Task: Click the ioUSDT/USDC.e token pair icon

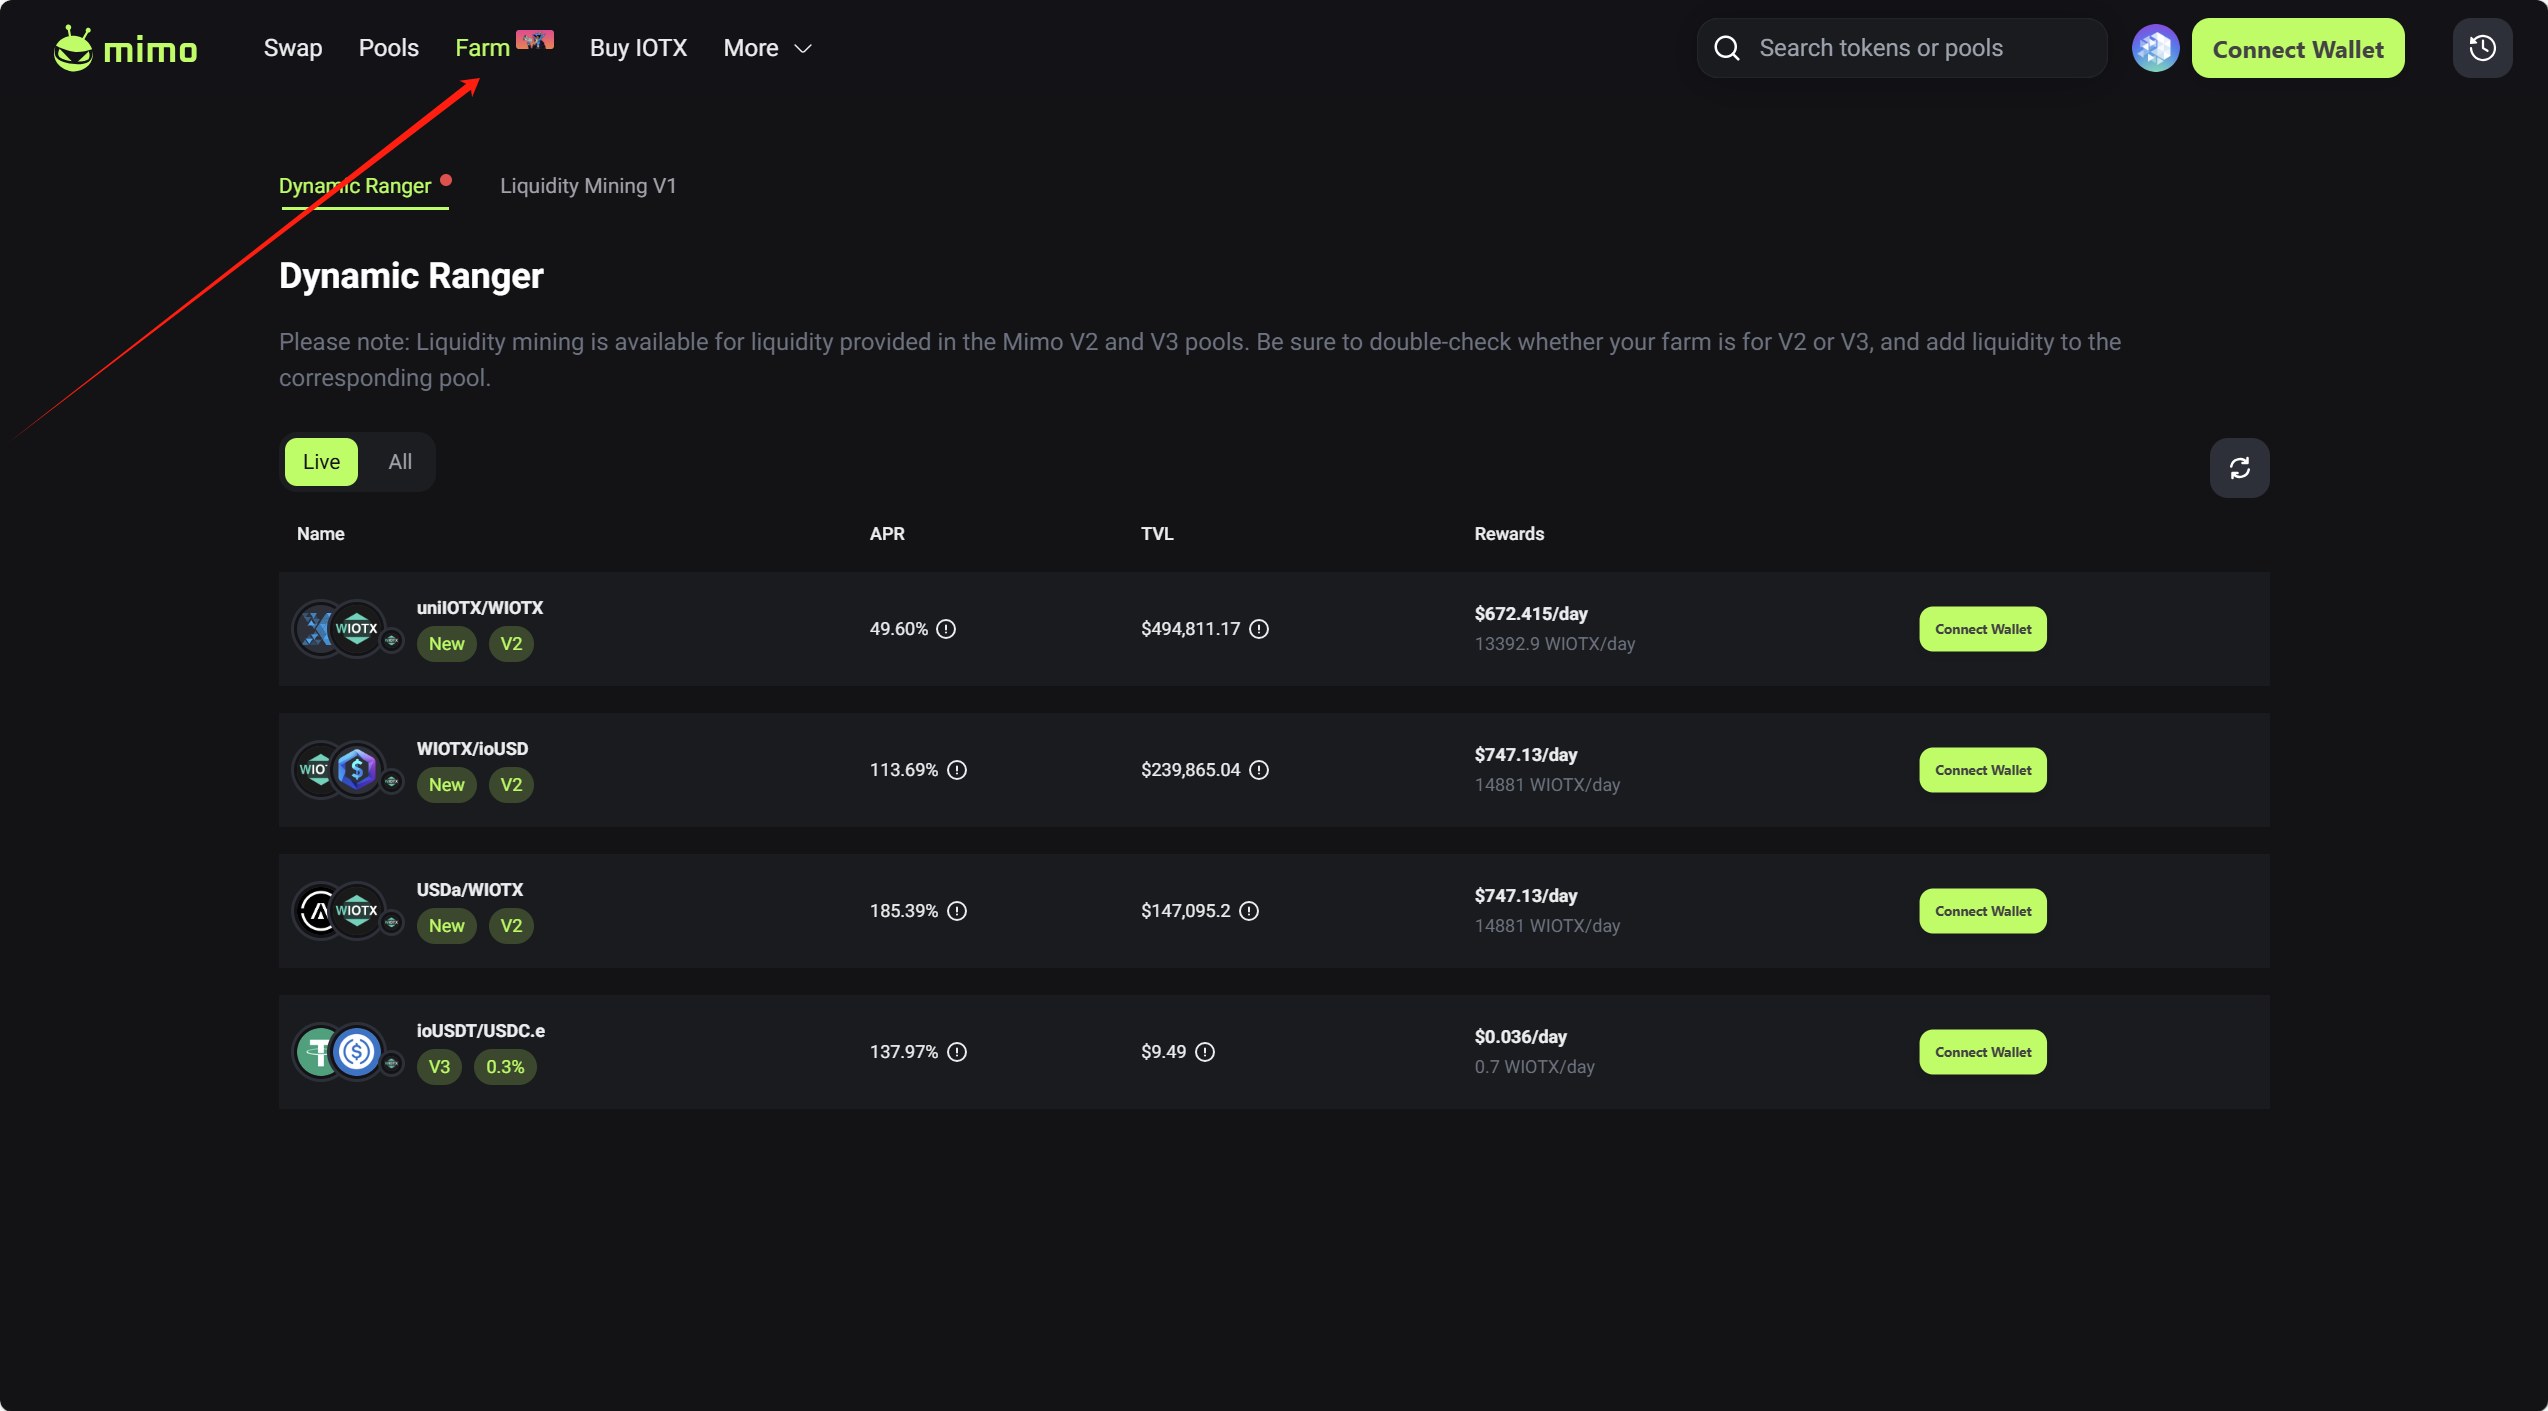Action: [338, 1052]
